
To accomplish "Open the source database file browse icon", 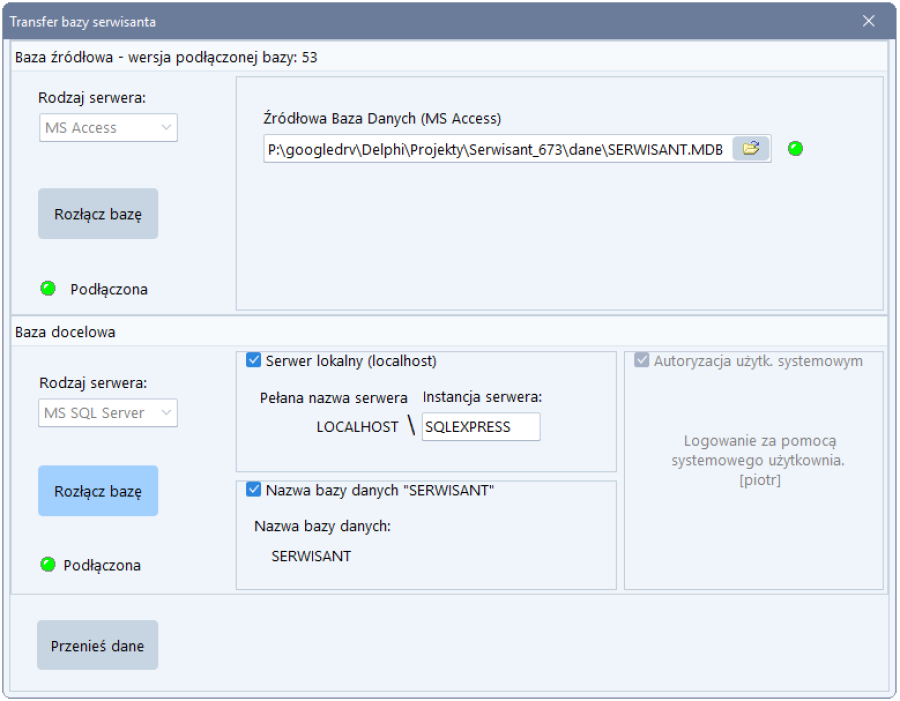I will 751,149.
